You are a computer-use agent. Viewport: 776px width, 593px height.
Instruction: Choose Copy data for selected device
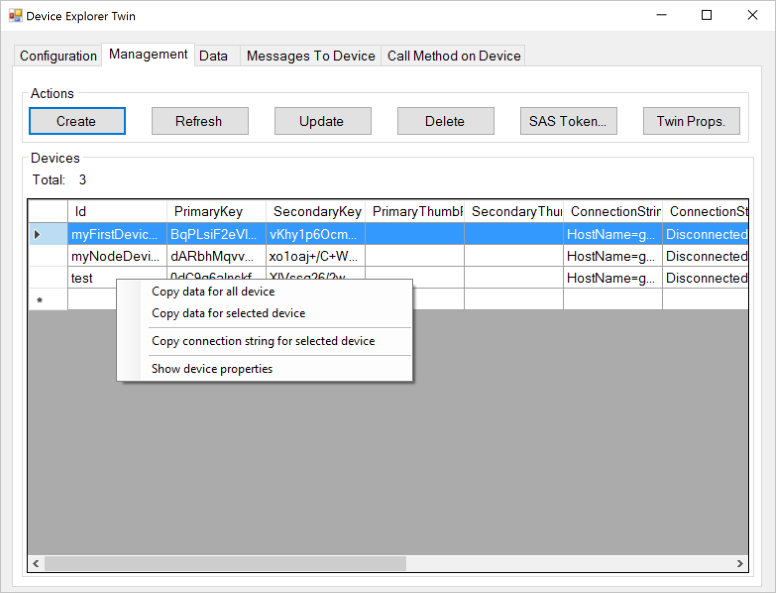pyautogui.click(x=264, y=313)
